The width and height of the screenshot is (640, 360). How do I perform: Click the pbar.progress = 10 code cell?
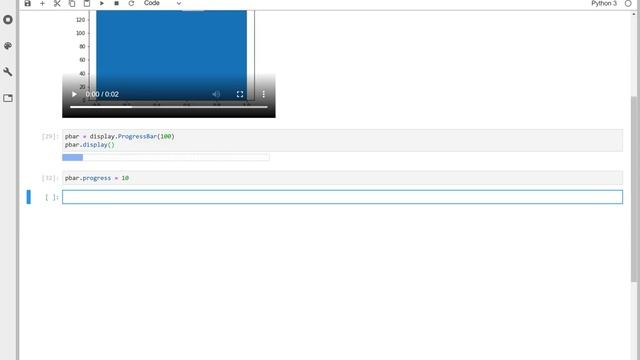[342, 178]
